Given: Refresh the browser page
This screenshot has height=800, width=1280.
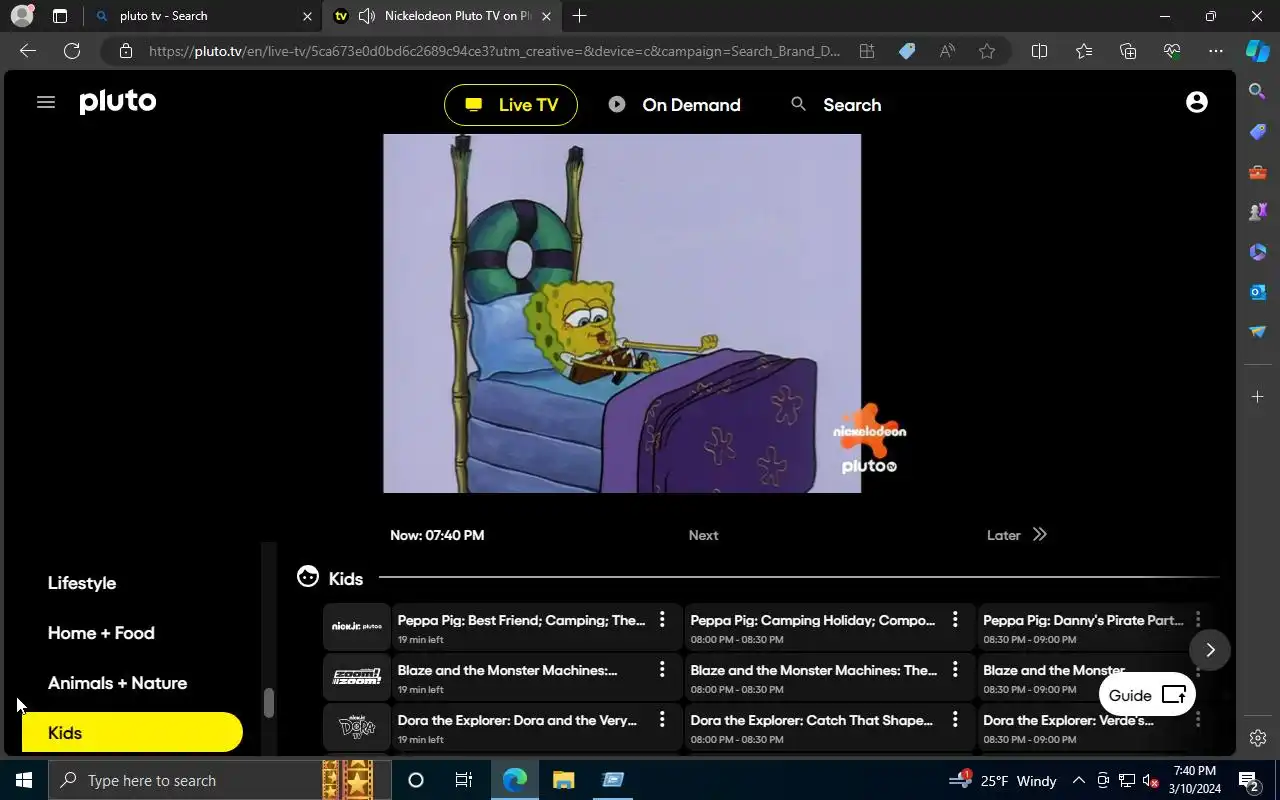Looking at the screenshot, I should tap(72, 51).
